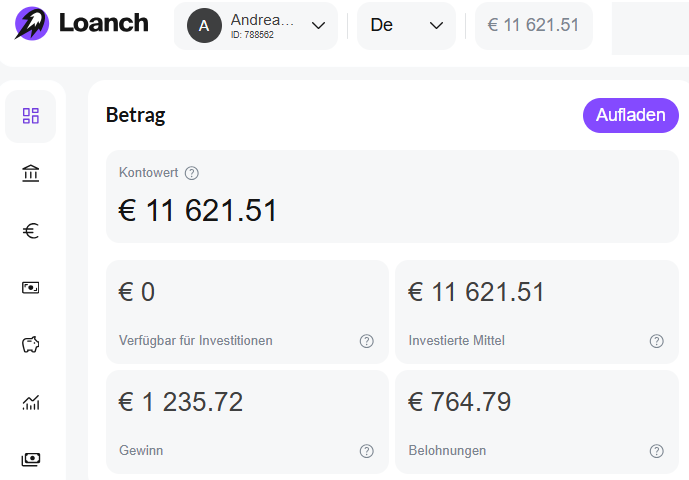Click the header balance € 11 621.51
Image resolution: width=689 pixels, height=480 pixels.
(533, 26)
